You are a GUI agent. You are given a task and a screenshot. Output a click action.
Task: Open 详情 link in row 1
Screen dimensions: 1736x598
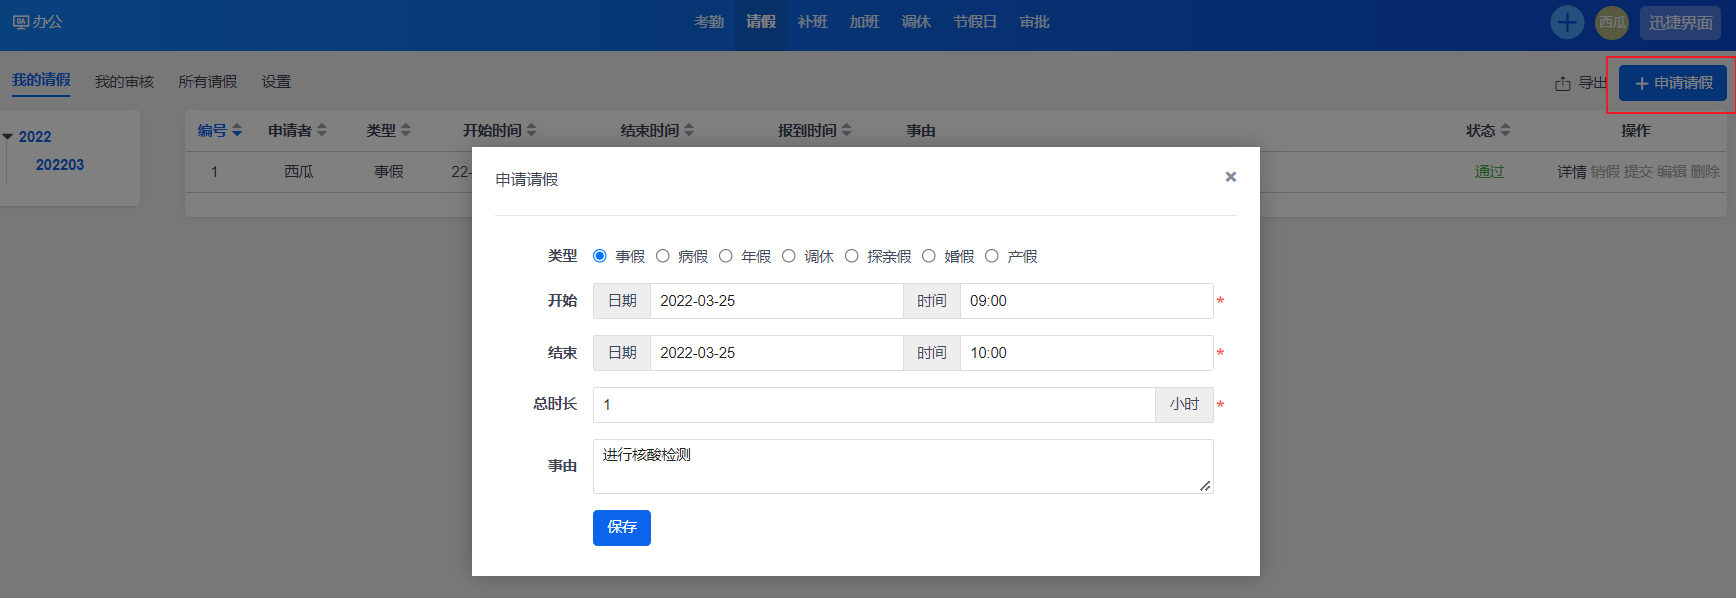pyautogui.click(x=1572, y=172)
